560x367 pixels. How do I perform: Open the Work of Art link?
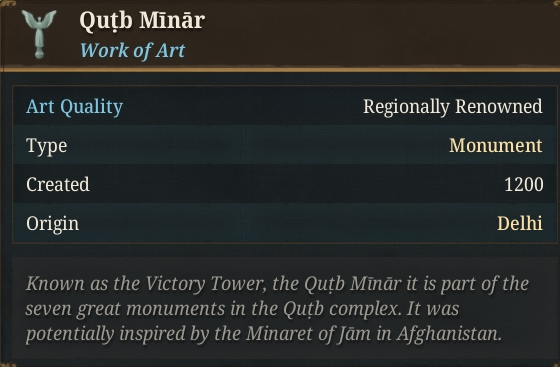pos(132,50)
